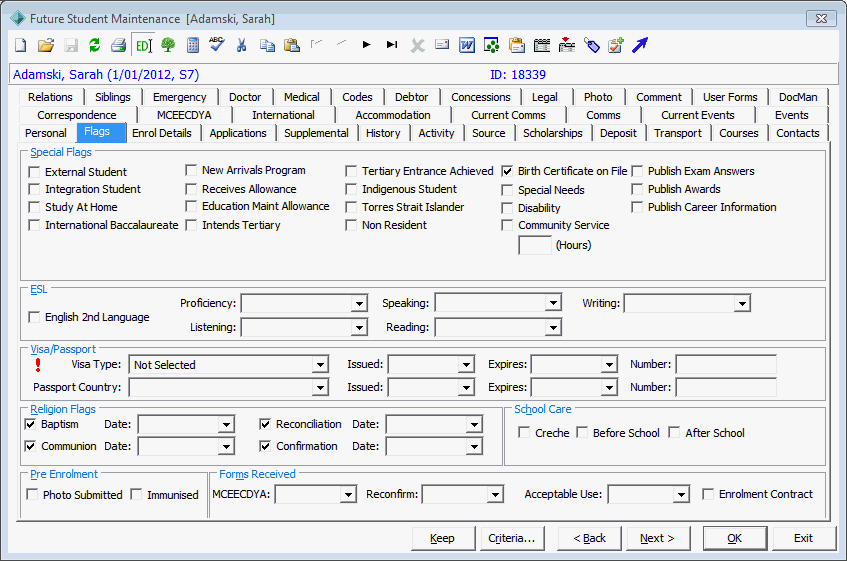Click the green tree icon
This screenshot has height=561, width=847.
tap(168, 45)
